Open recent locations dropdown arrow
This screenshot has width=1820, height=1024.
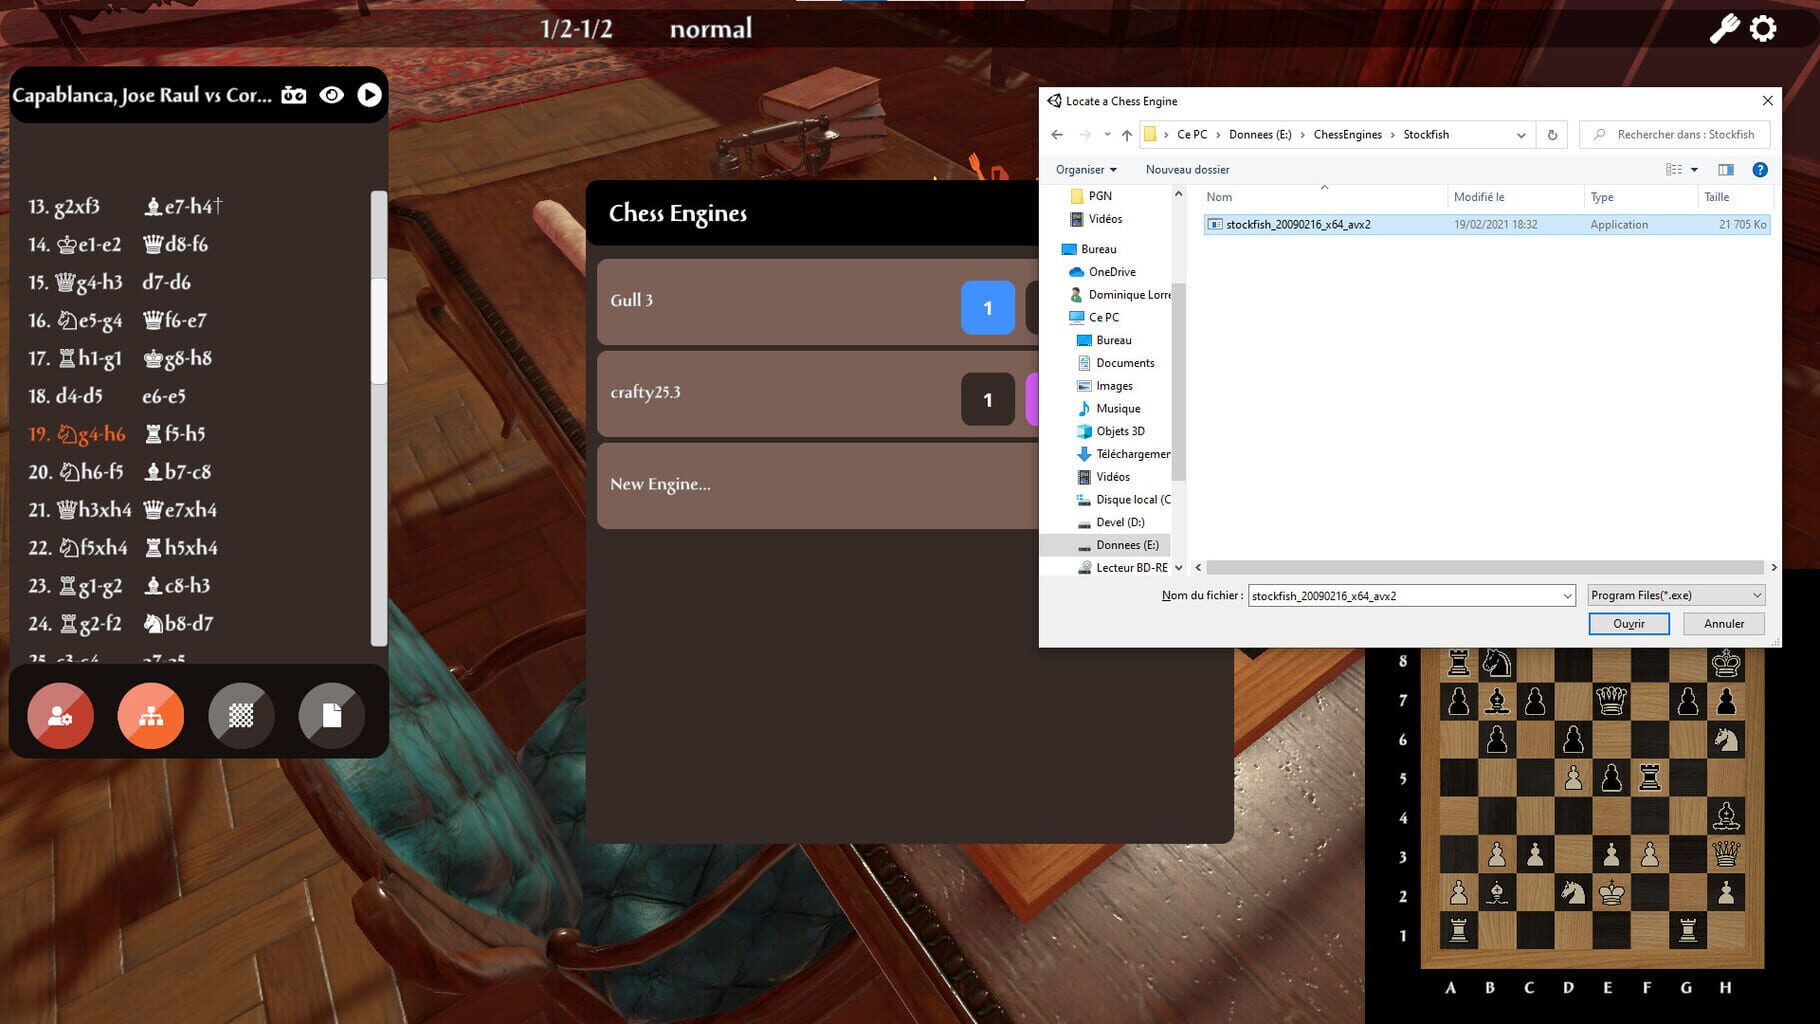click(x=1107, y=134)
